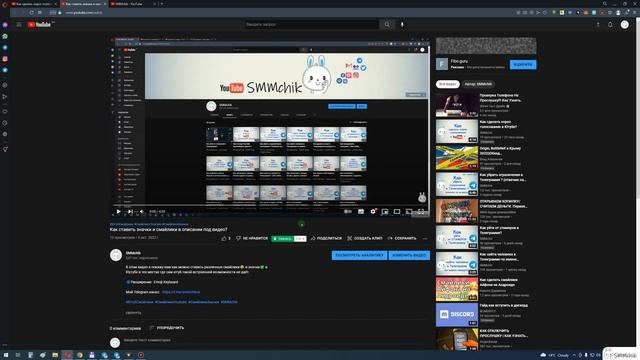
Task: Open the miniplayer mode icon
Action: pyautogui.click(x=385, y=211)
